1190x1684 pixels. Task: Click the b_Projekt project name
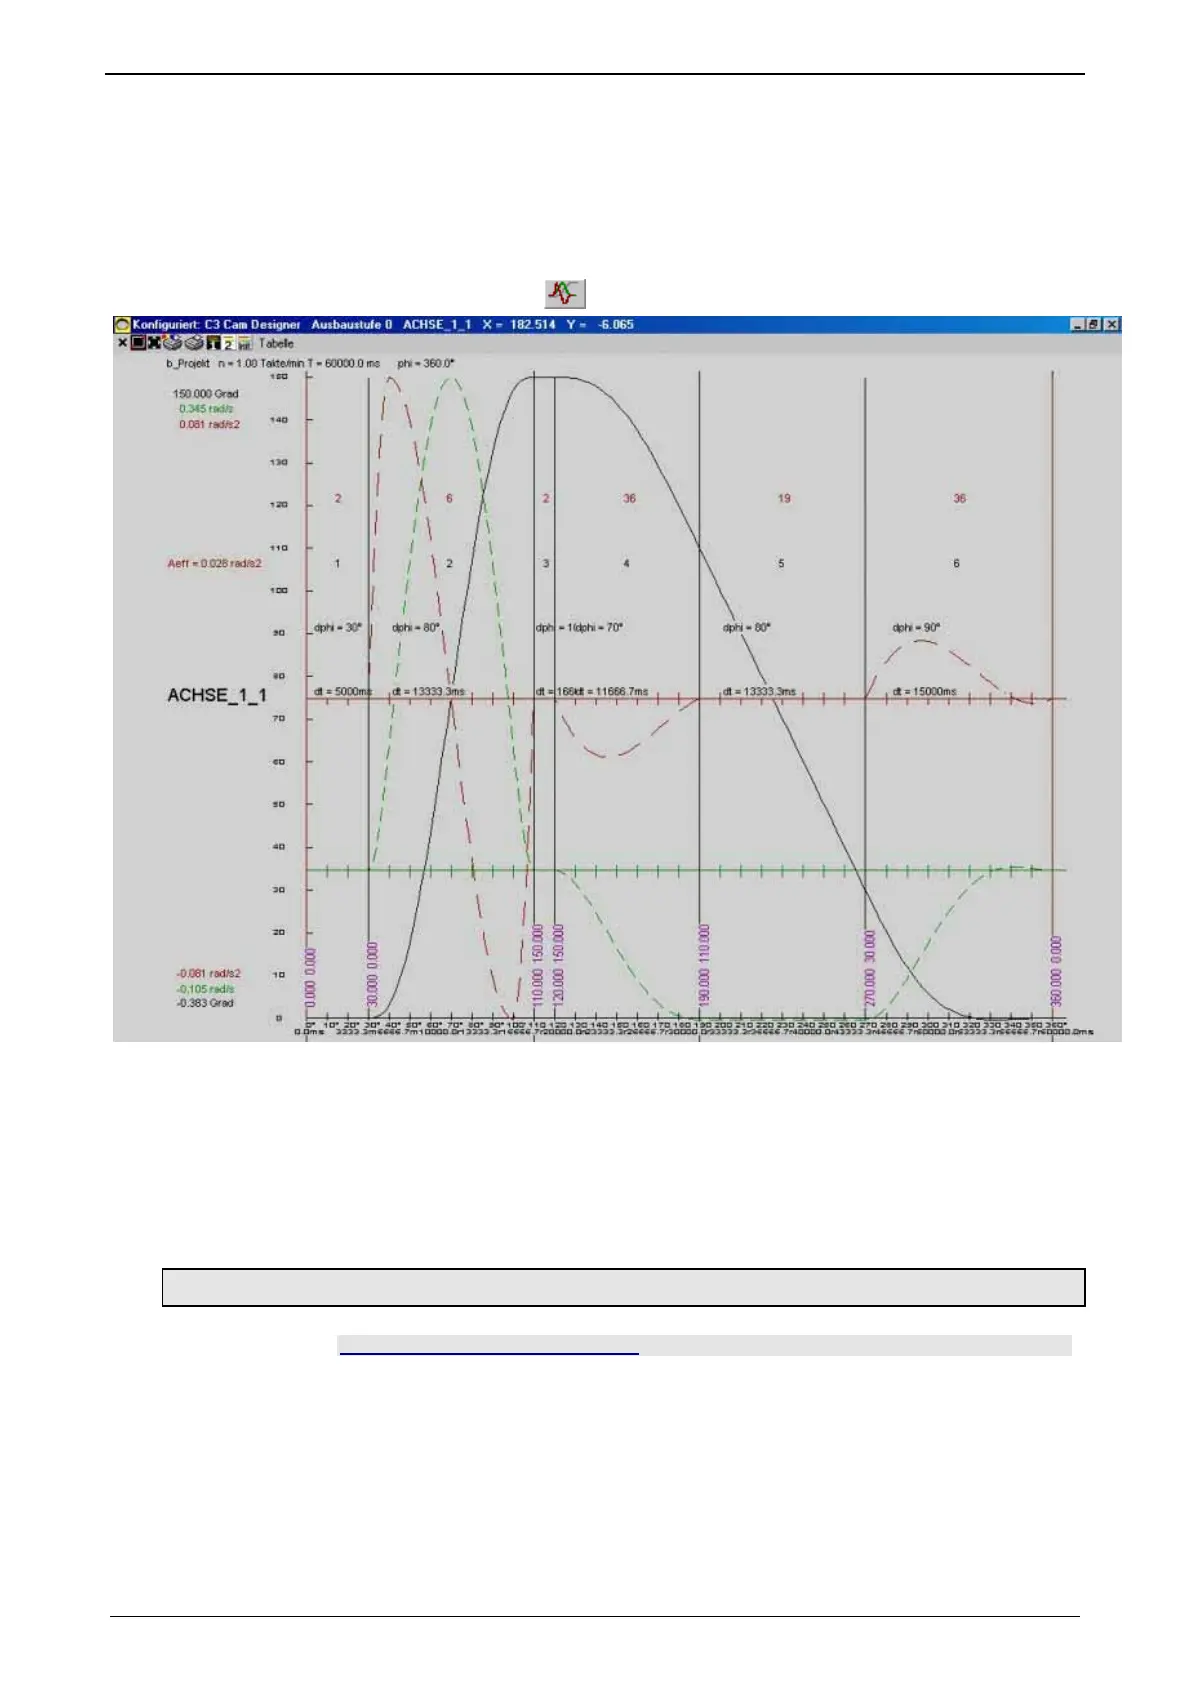(188, 363)
